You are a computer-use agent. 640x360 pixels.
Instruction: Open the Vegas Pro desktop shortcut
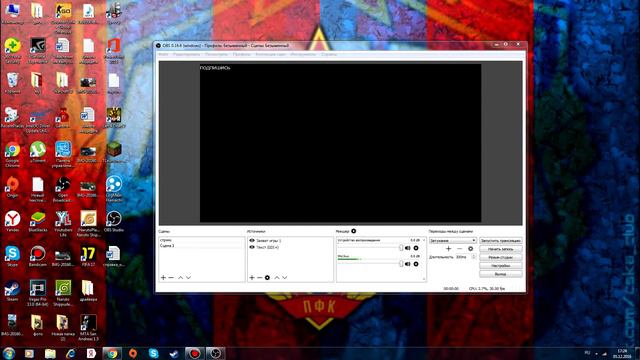point(38,293)
